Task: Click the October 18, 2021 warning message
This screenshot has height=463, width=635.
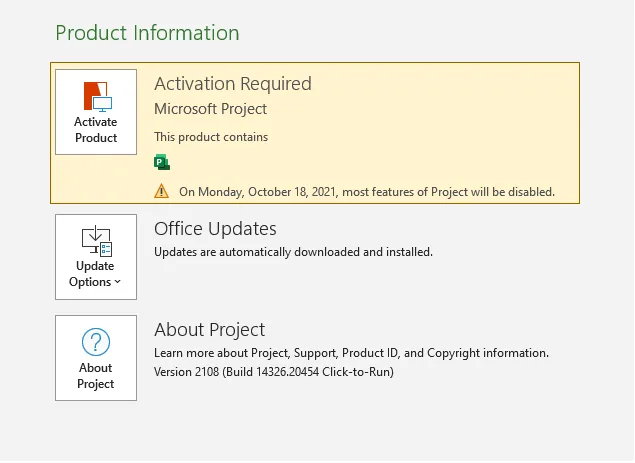Action: click(366, 191)
